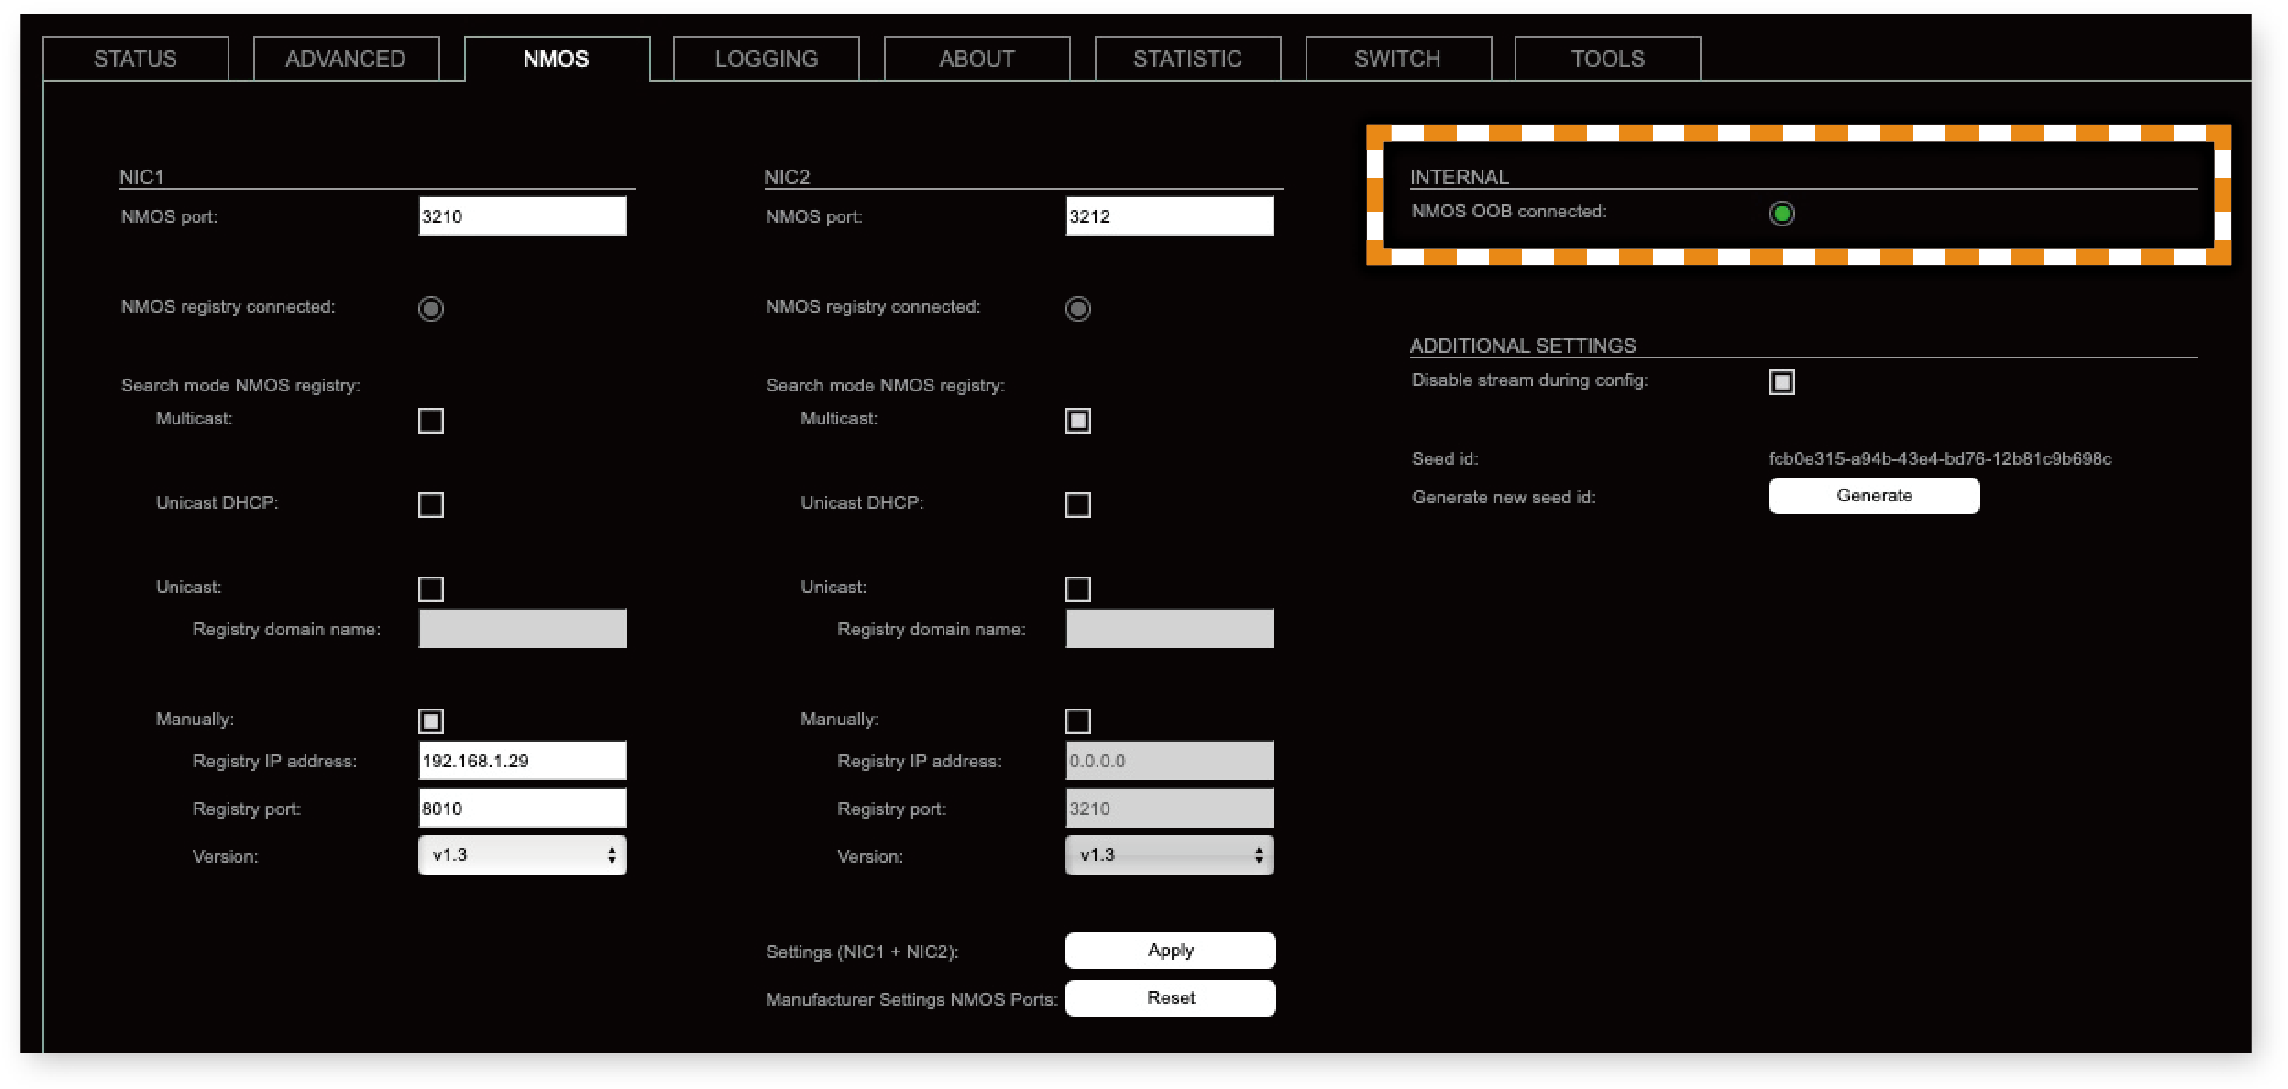This screenshot has height=1089, width=2288.
Task: Open the STATISTIC tab
Action: tap(1188, 59)
